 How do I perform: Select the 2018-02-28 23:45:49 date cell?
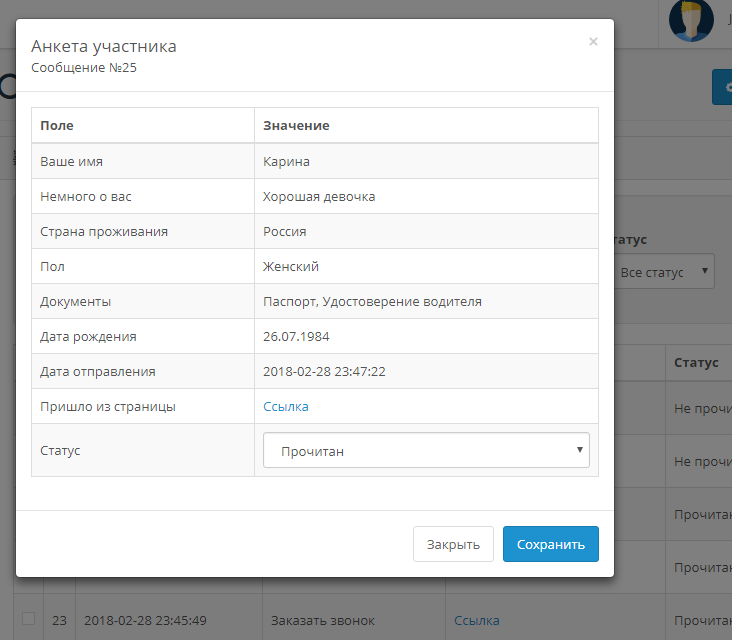pyautogui.click(x=145, y=620)
